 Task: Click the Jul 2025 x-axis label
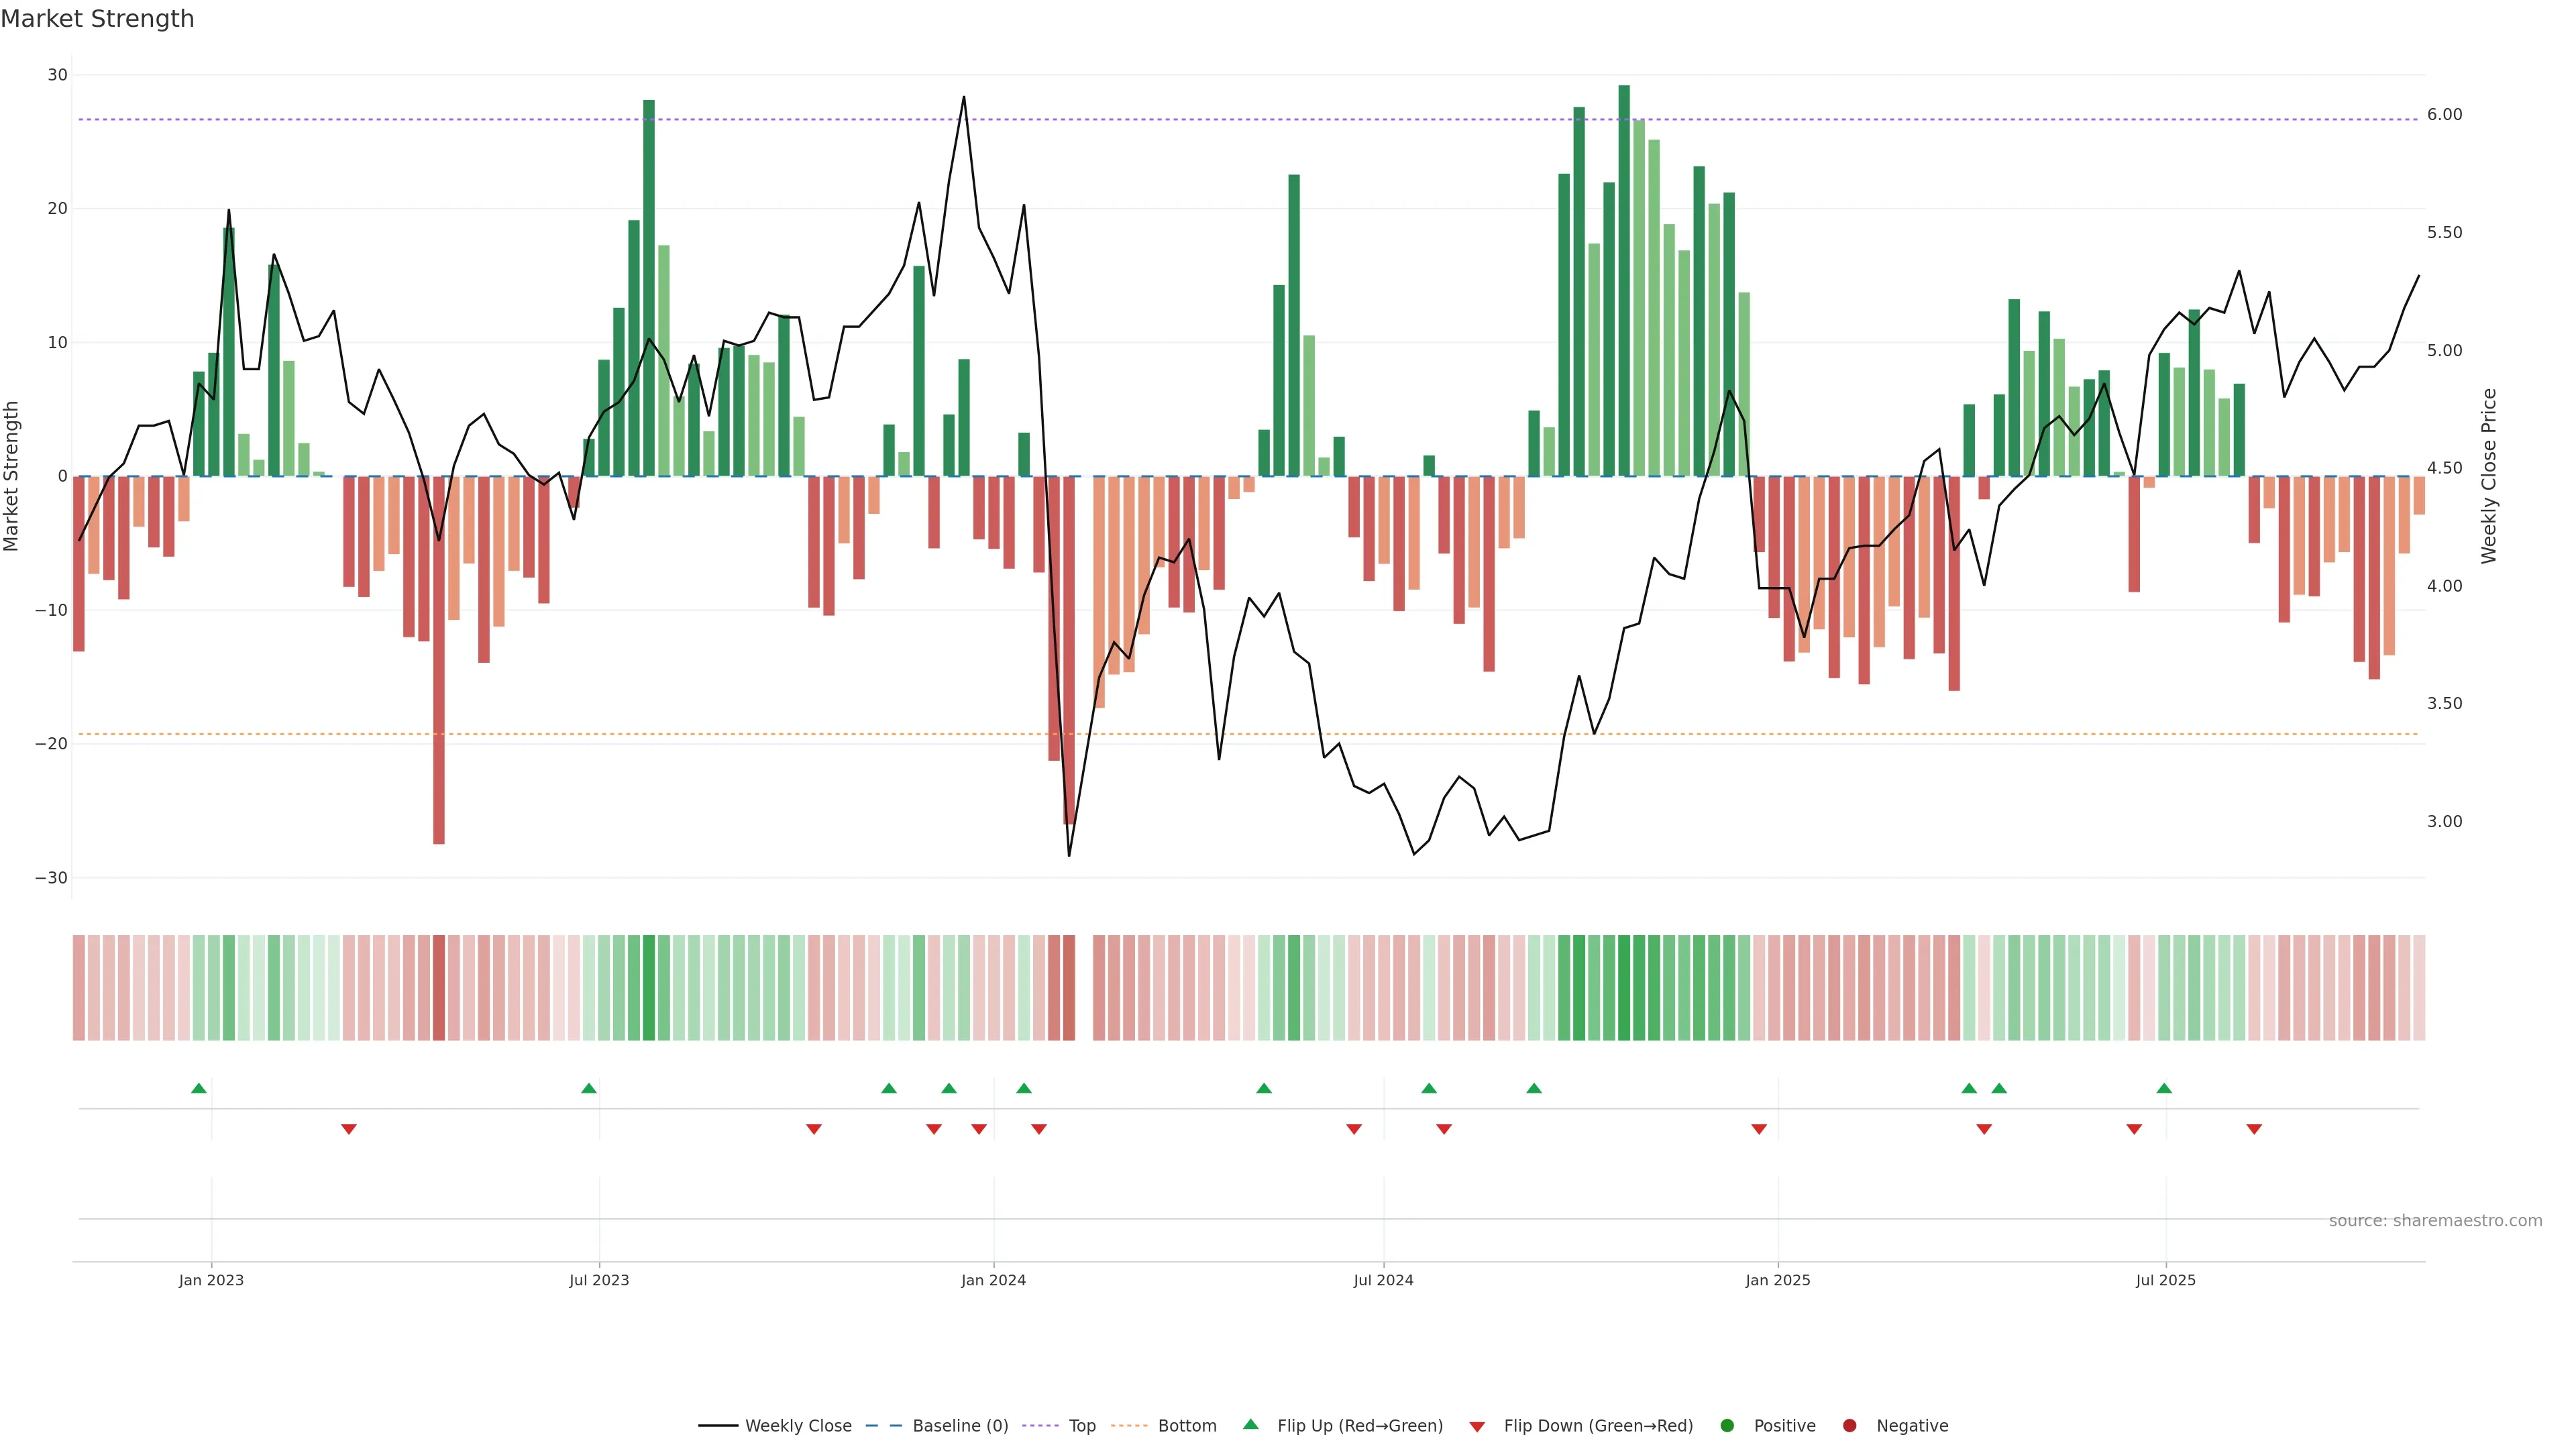(2165, 1280)
